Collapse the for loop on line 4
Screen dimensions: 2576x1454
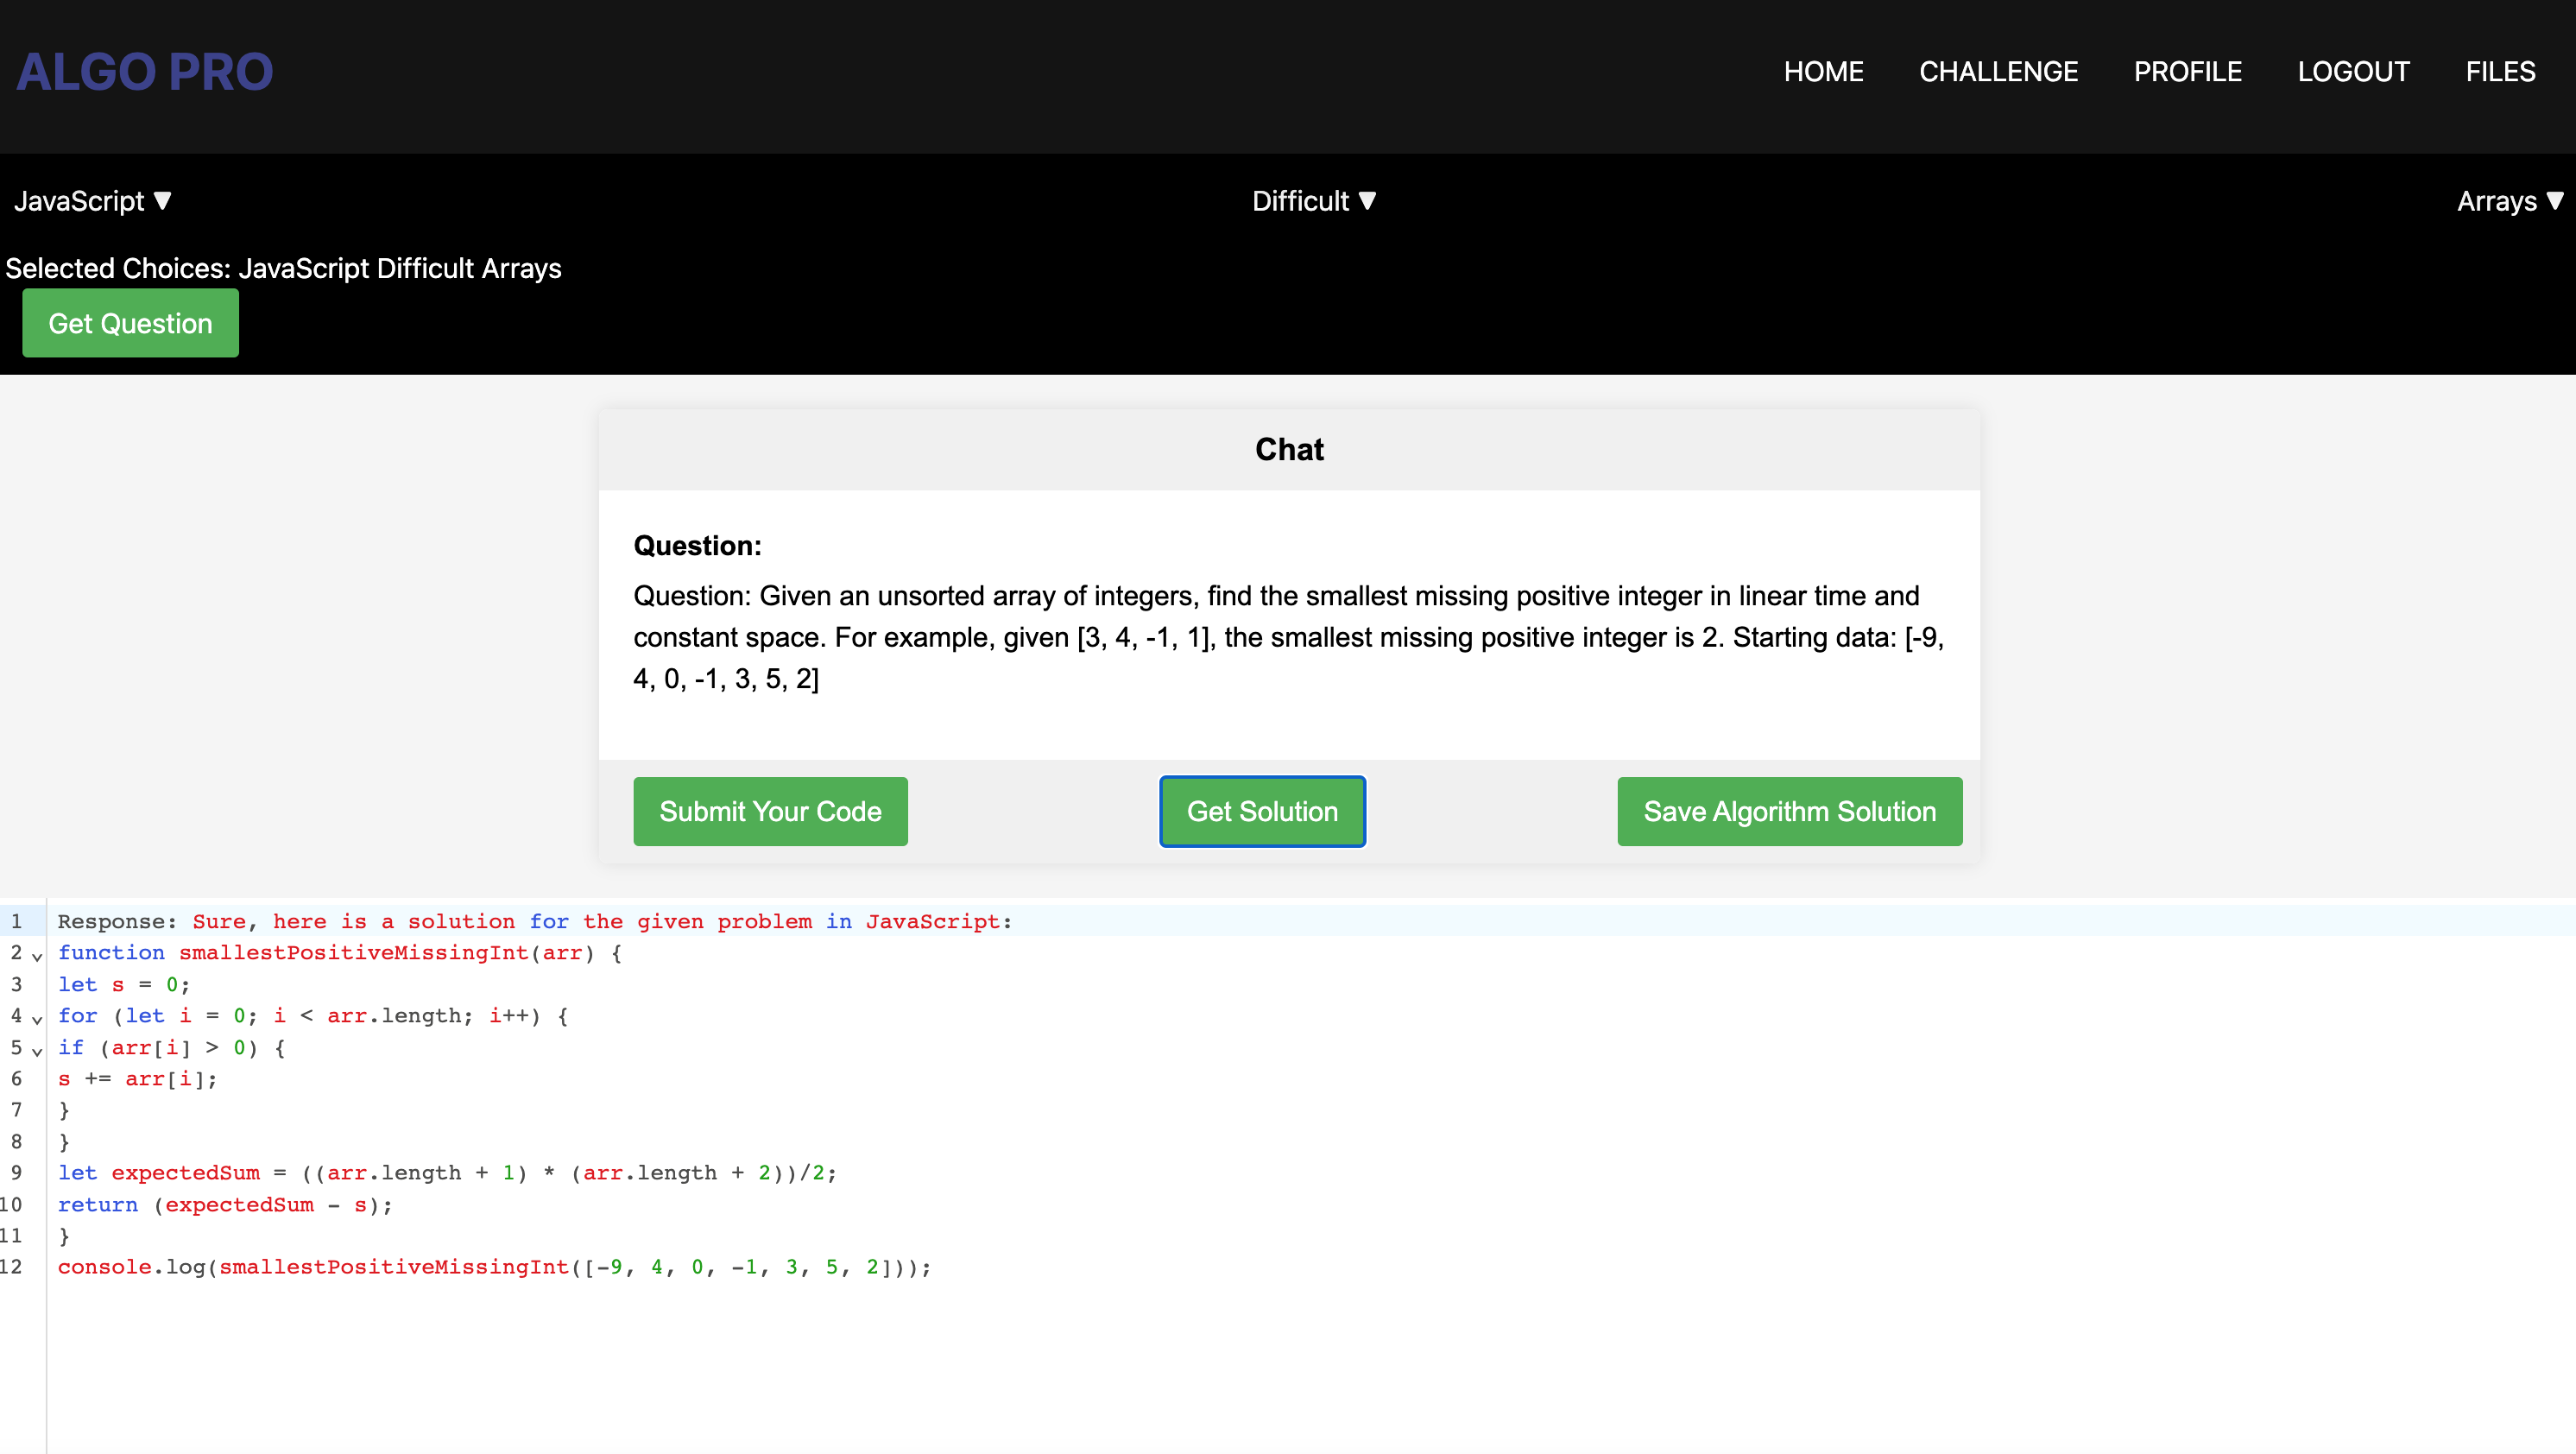click(x=36, y=1020)
